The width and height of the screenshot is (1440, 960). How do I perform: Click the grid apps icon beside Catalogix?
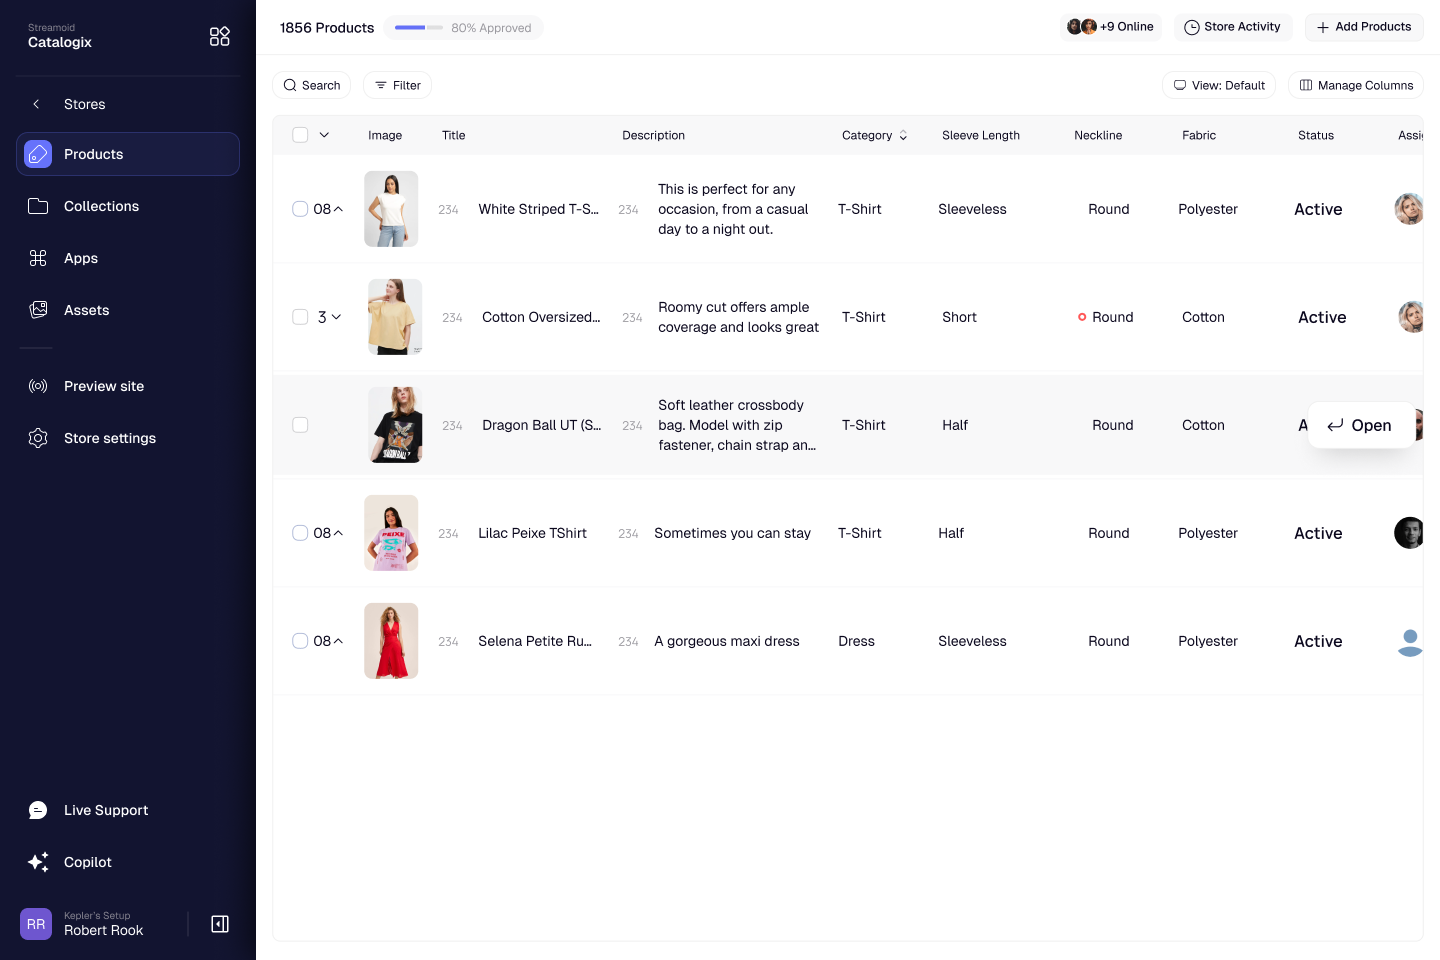tap(219, 37)
